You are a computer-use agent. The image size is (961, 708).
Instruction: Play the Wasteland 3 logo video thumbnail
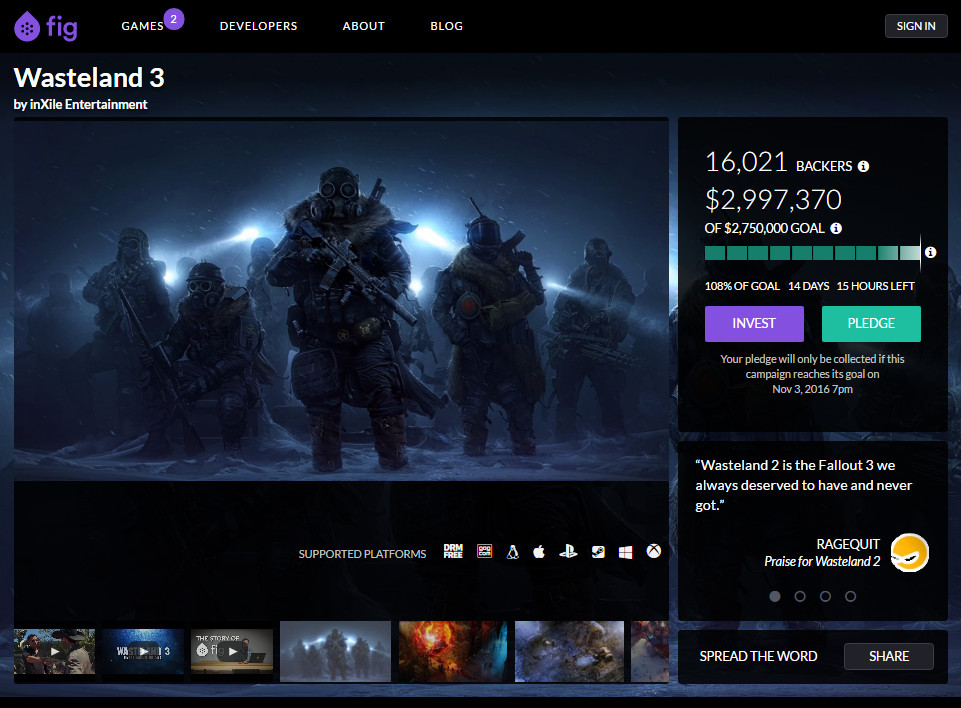tap(143, 652)
